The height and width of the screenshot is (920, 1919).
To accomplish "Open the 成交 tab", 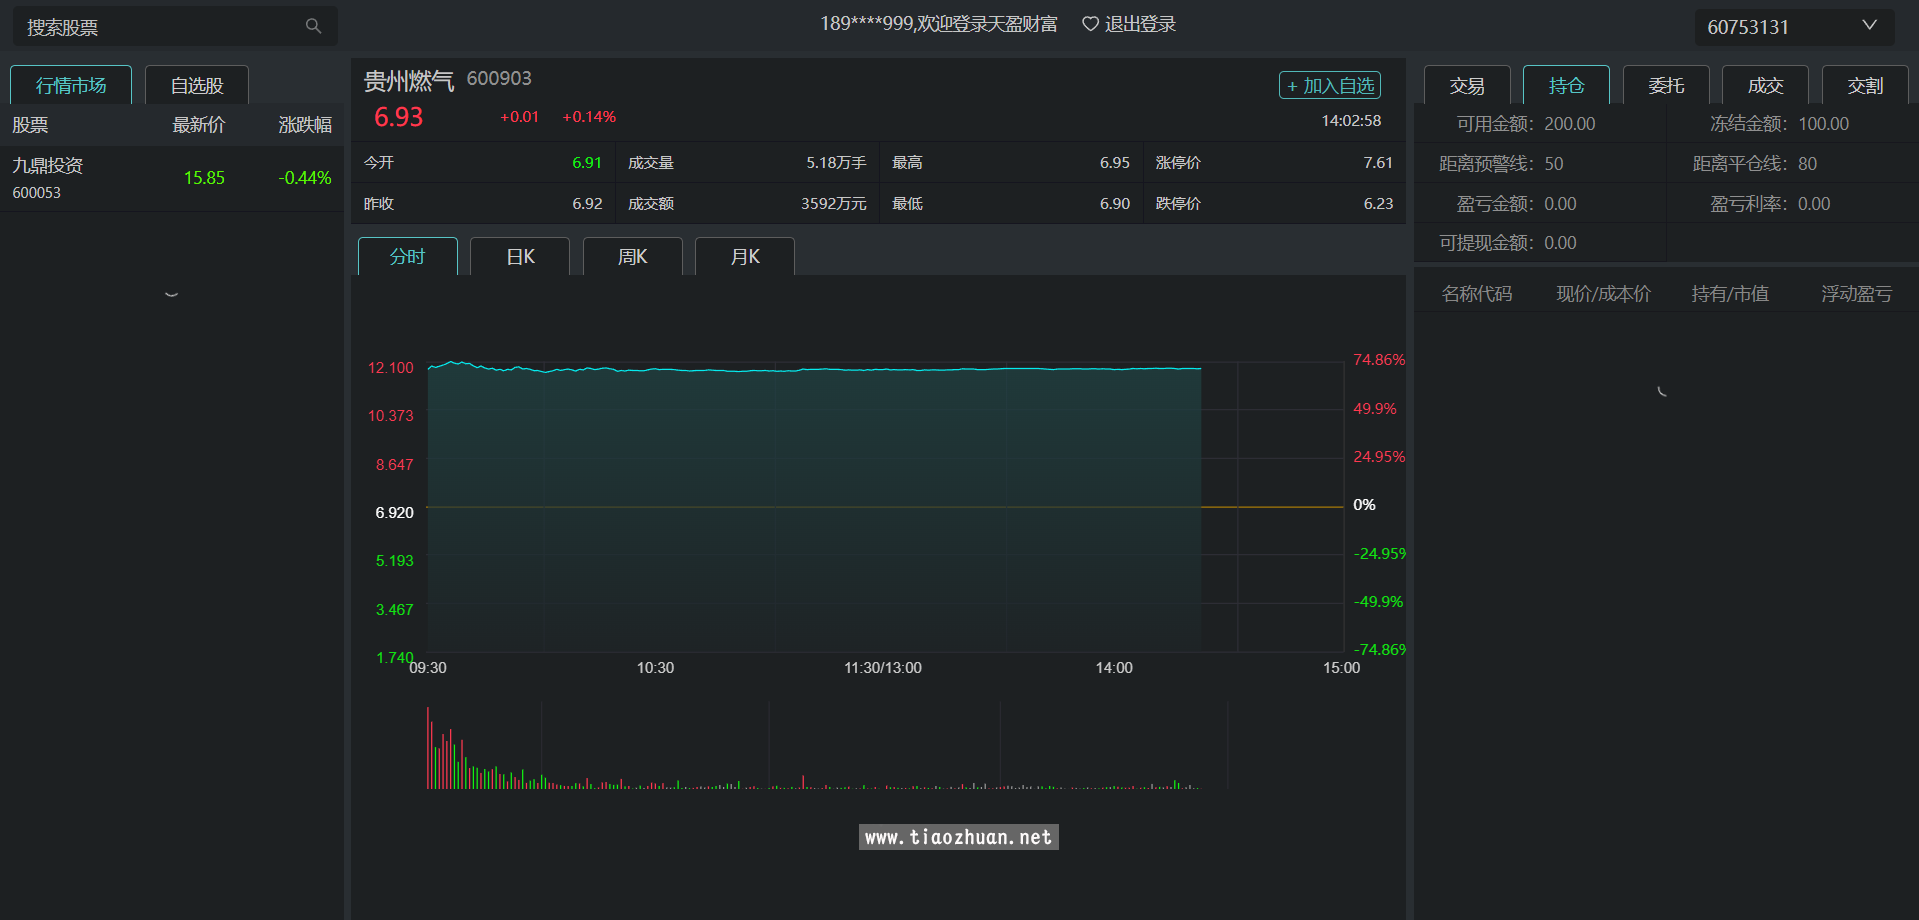I will pyautogui.click(x=1765, y=86).
